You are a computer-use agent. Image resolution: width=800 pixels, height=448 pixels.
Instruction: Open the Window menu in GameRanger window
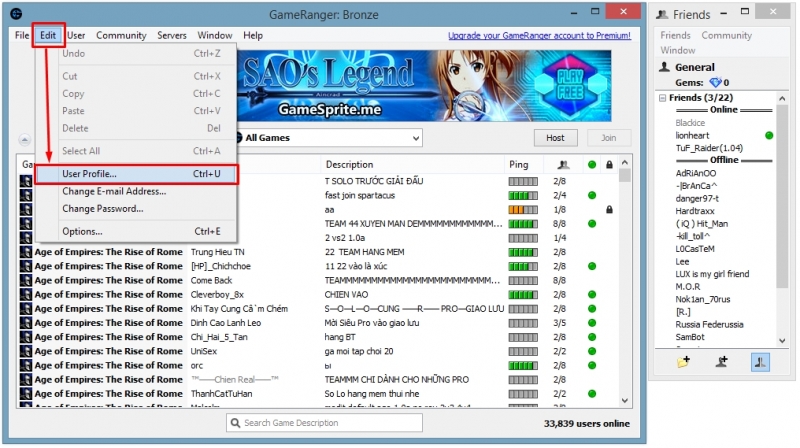point(215,35)
